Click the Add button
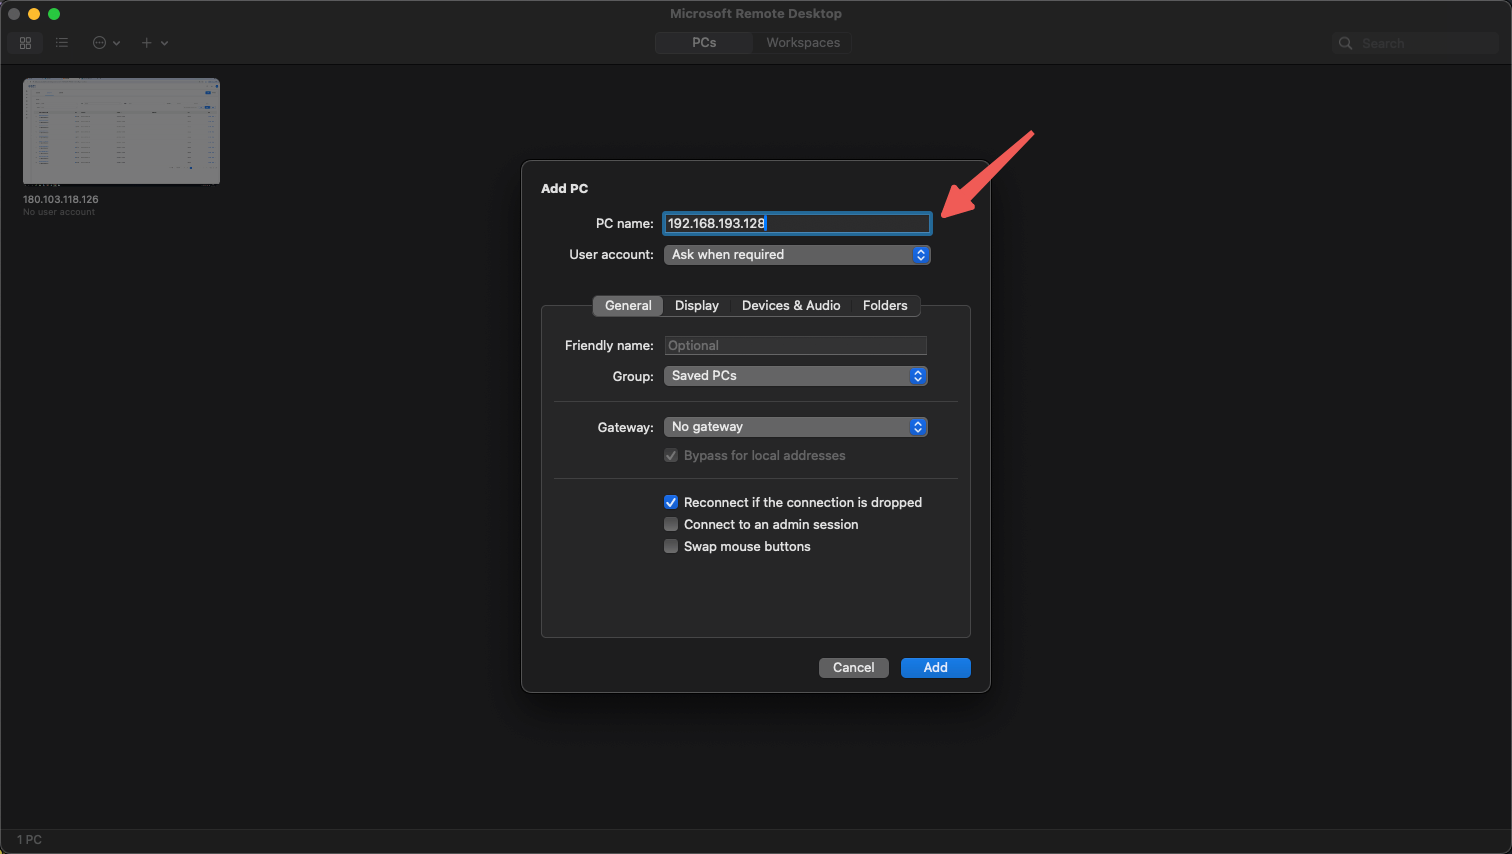Image resolution: width=1512 pixels, height=854 pixels. pos(936,668)
